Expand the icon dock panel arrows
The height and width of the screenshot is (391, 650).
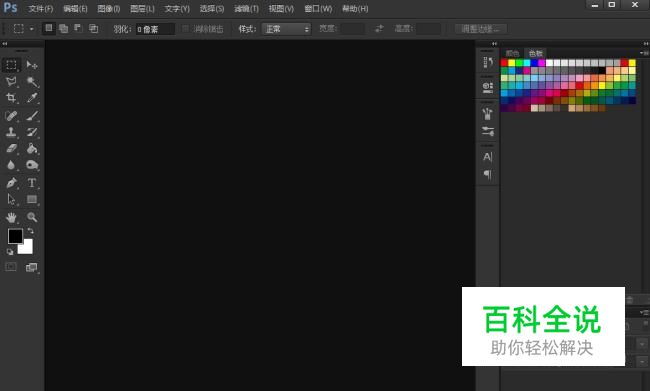click(494, 44)
